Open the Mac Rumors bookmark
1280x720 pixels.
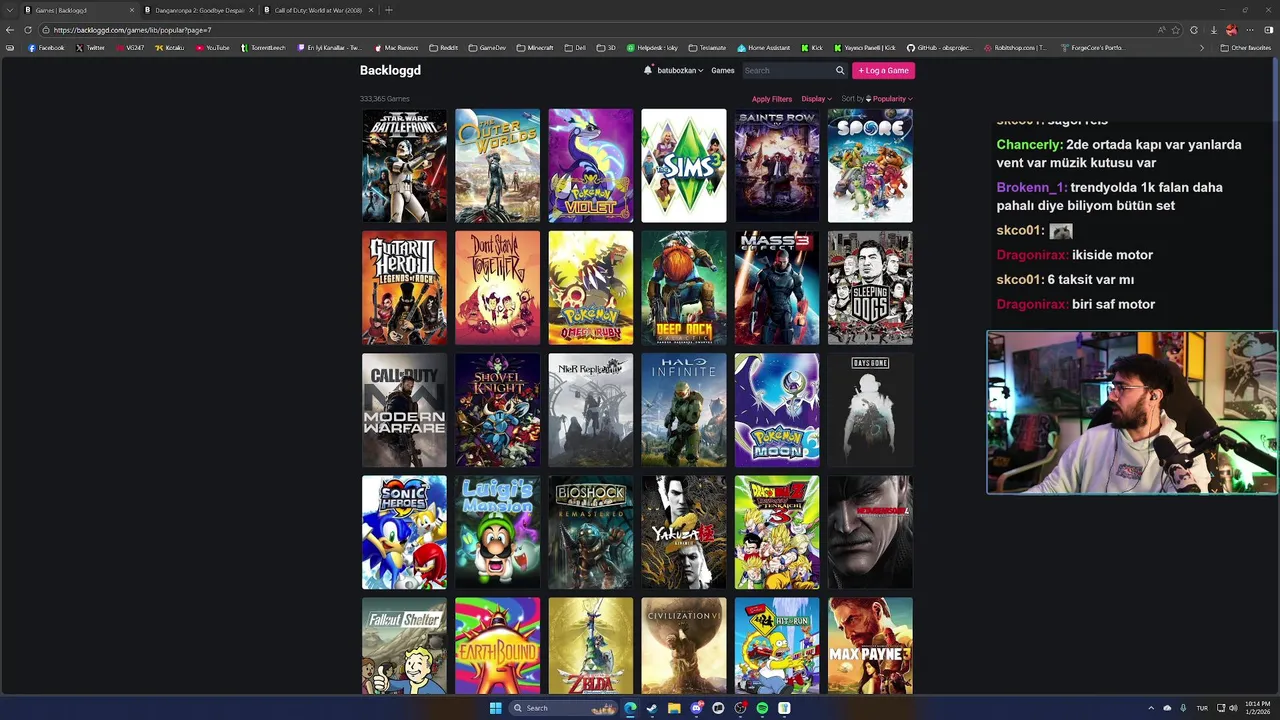tap(396, 48)
